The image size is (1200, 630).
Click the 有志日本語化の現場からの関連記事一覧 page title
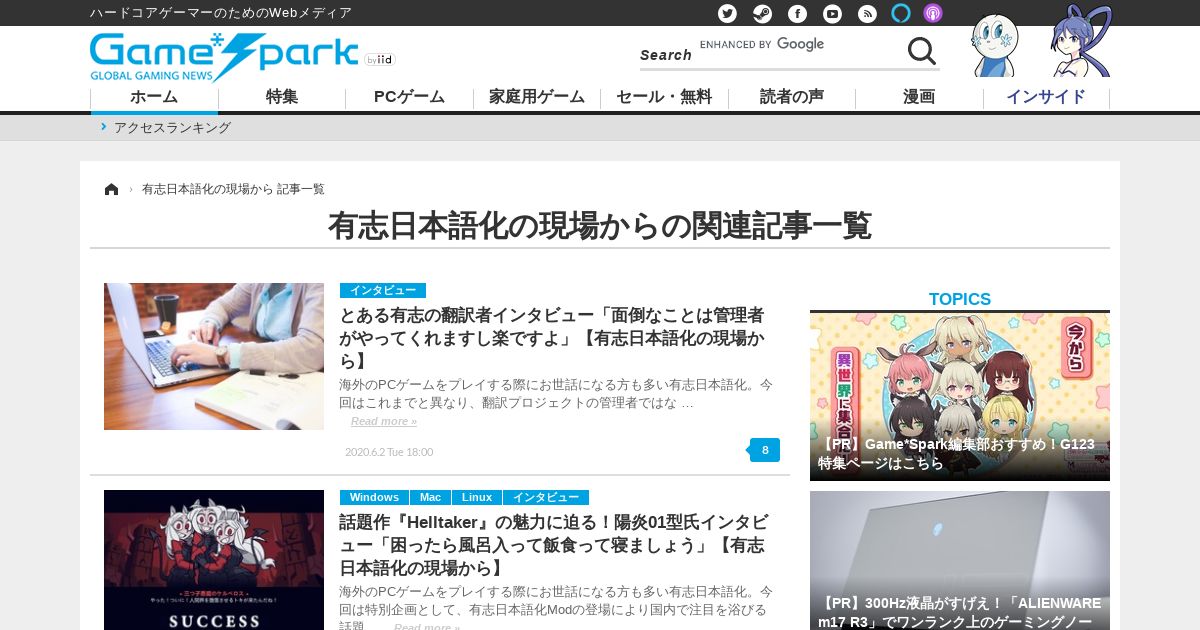600,225
